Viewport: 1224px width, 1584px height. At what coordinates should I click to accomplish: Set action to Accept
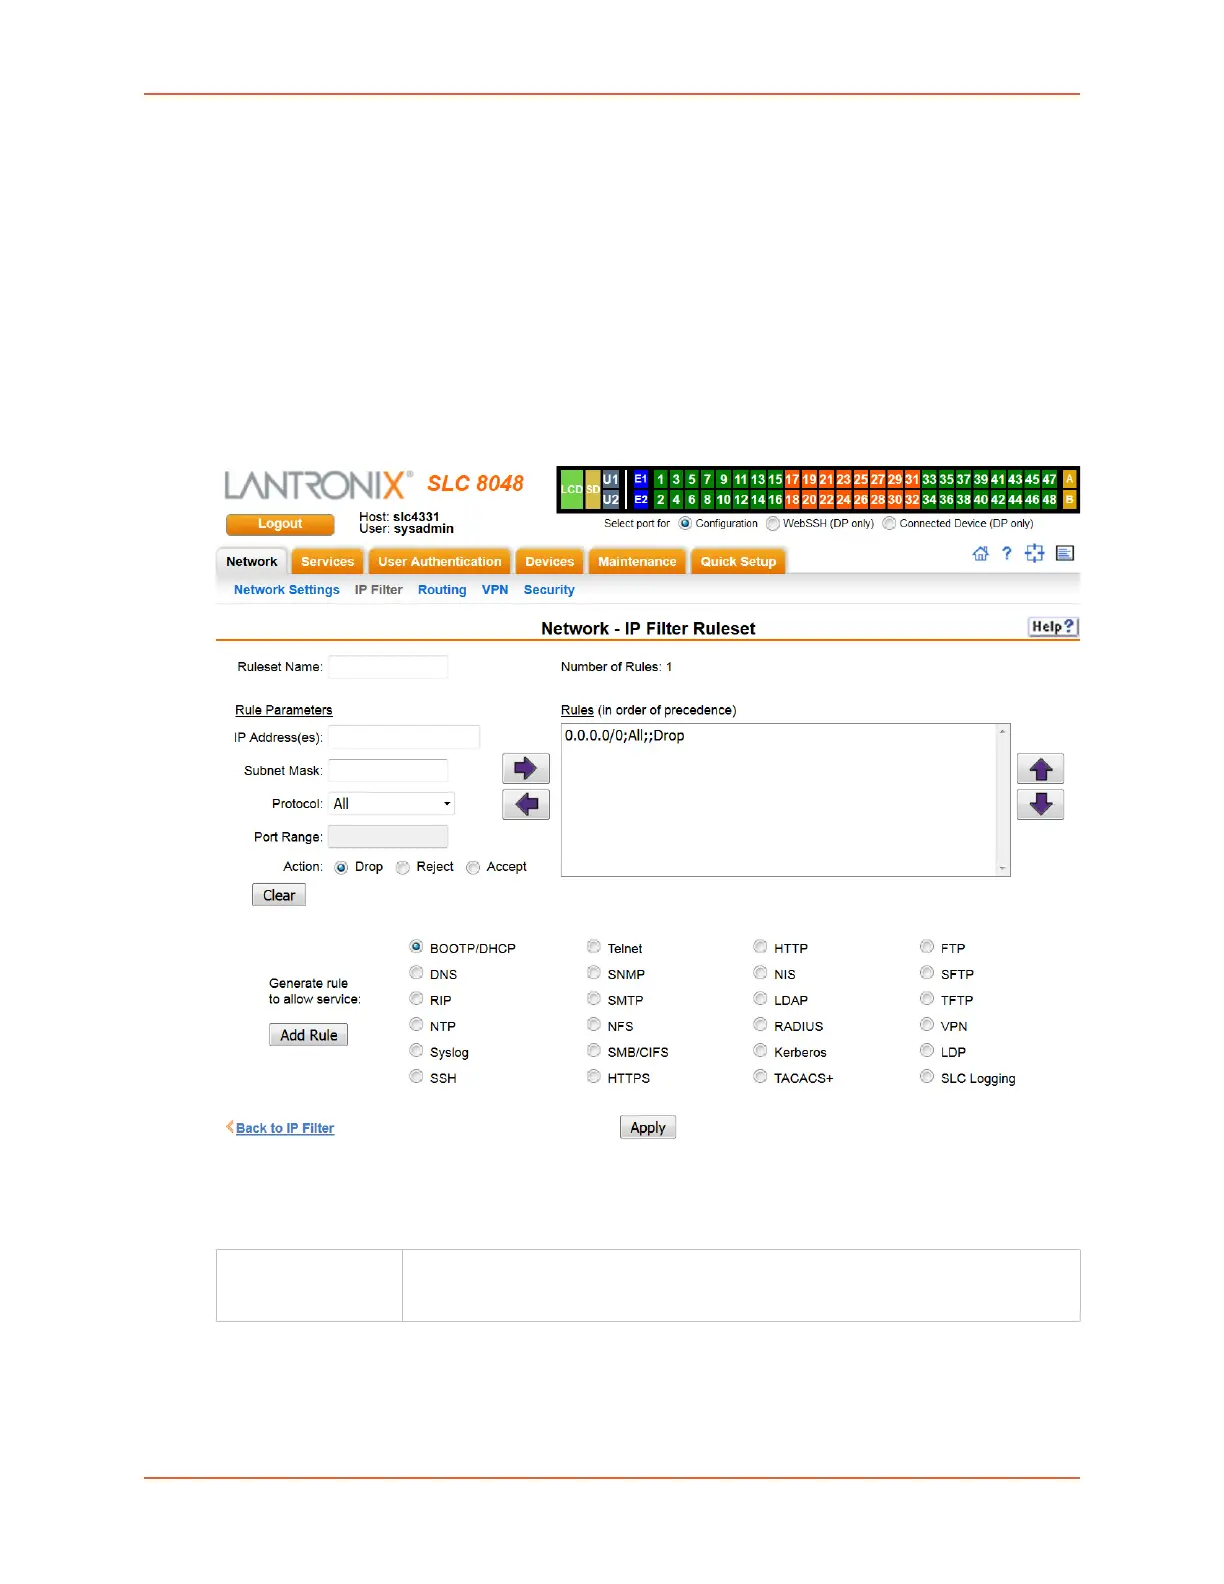pyautogui.click(x=473, y=867)
